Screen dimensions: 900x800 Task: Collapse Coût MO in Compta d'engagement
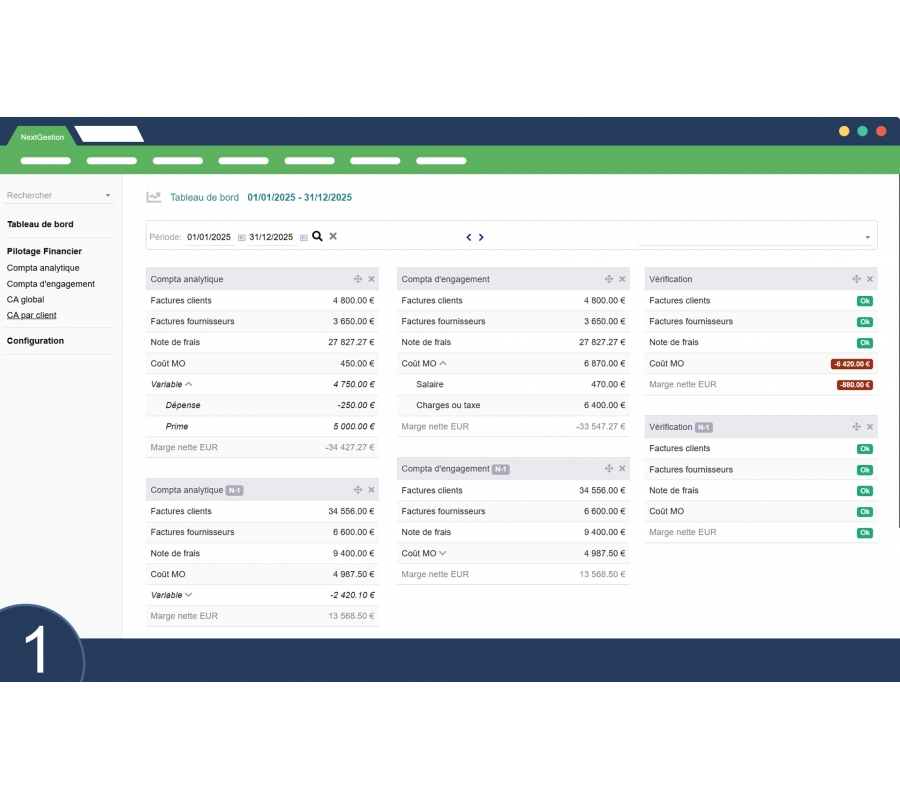pyautogui.click(x=443, y=364)
